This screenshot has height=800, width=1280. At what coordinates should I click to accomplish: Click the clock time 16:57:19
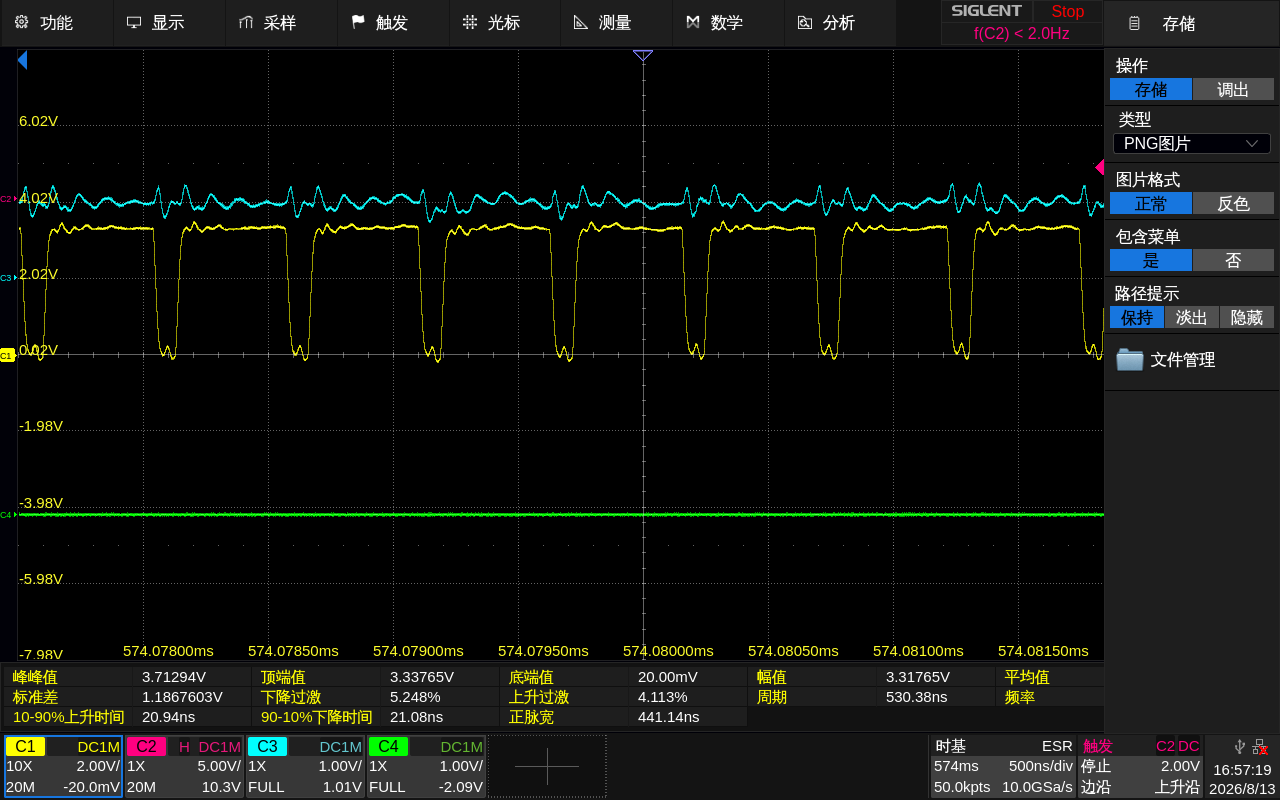[x=1242, y=770]
